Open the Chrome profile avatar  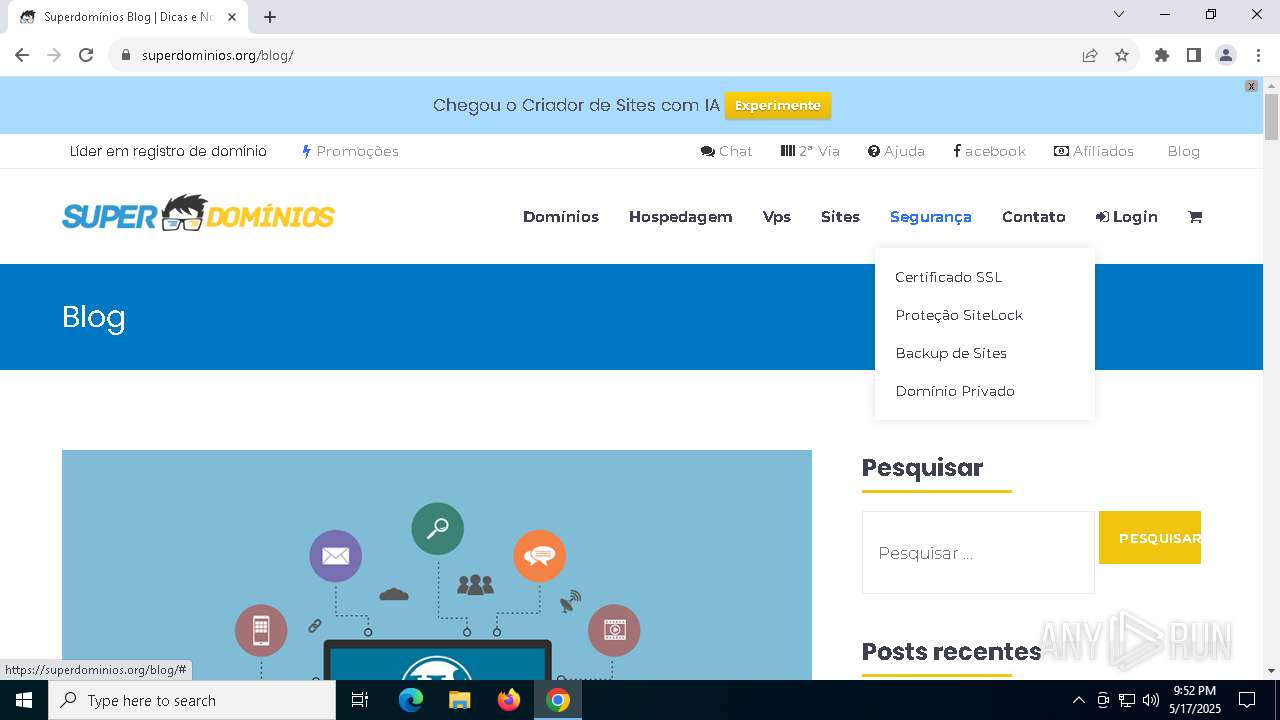[x=1226, y=55]
